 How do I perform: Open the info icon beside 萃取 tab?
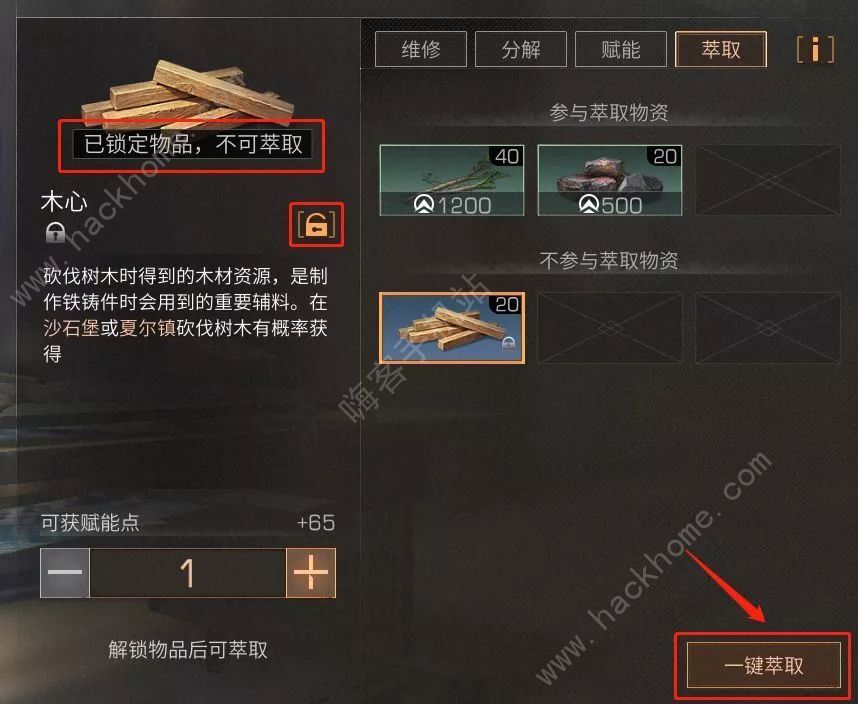click(x=815, y=49)
